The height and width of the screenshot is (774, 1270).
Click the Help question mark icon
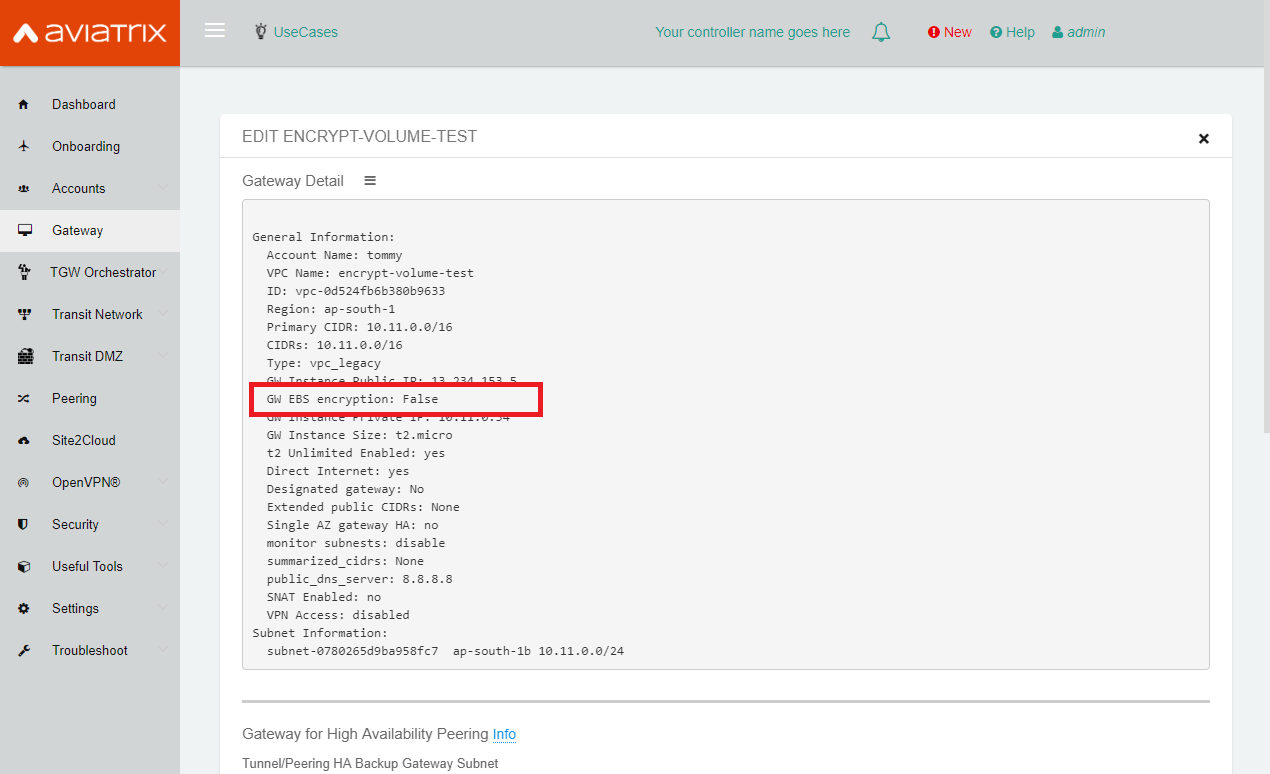995,32
